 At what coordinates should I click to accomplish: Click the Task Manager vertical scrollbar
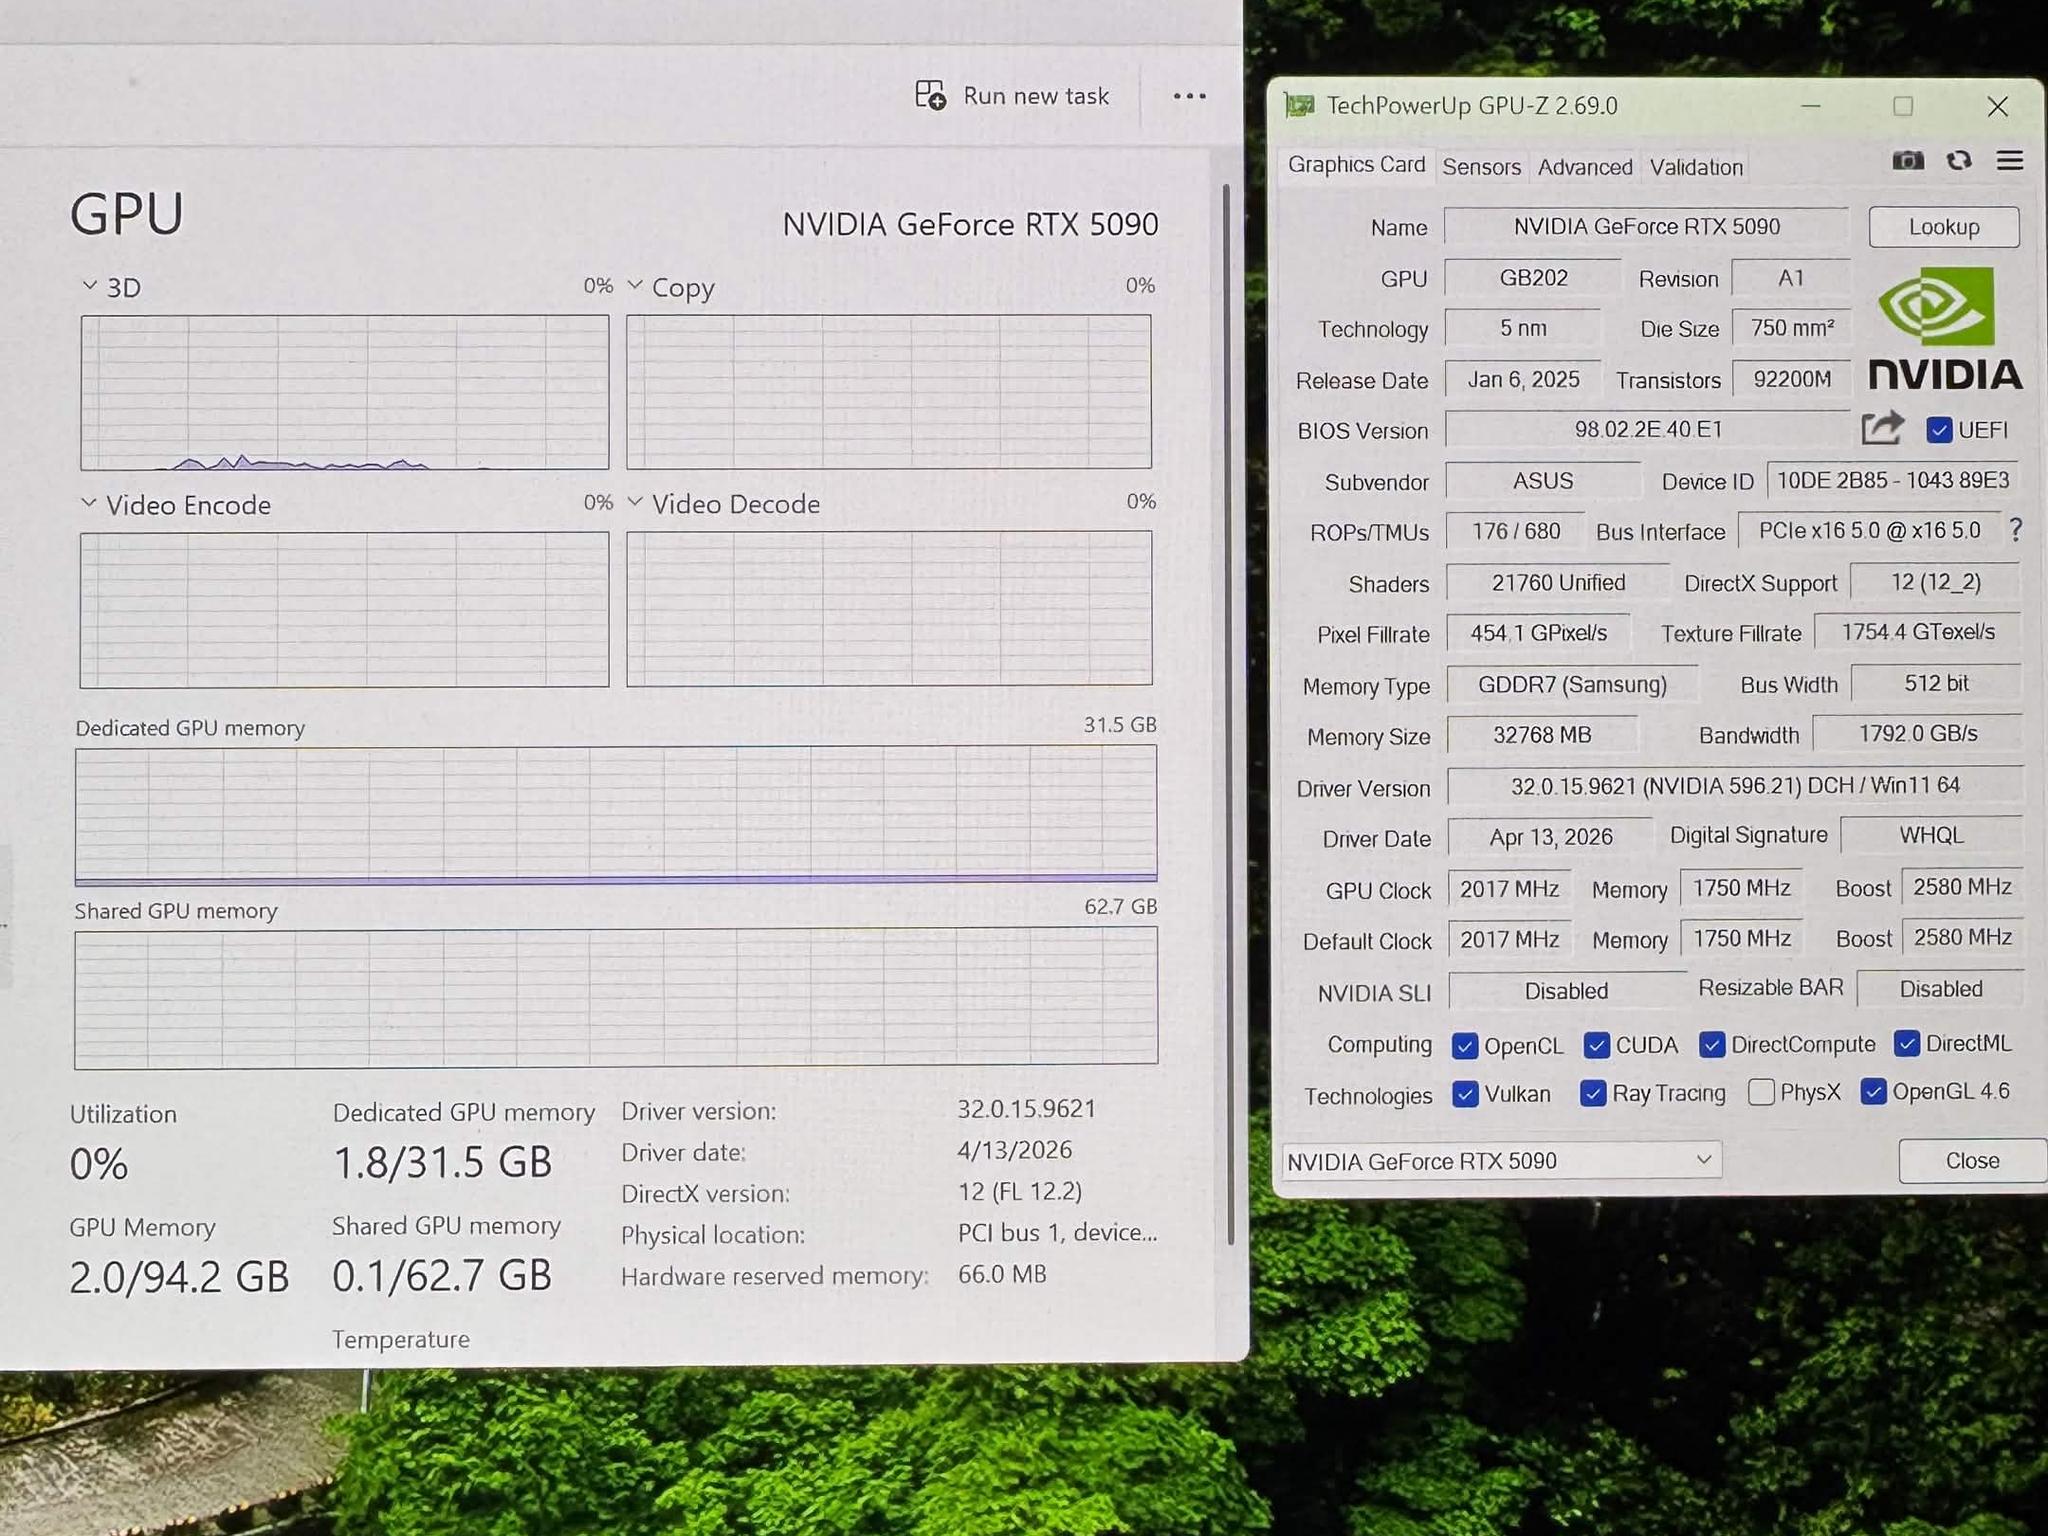1228,715
